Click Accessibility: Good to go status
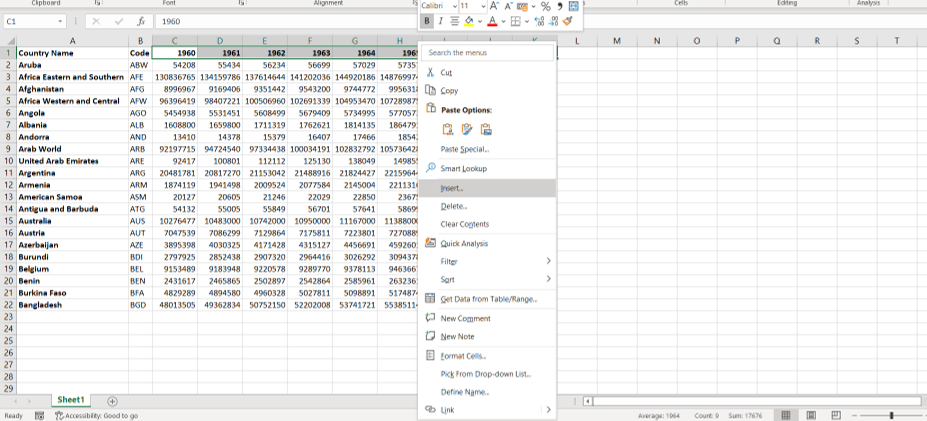This screenshot has width=927, height=421. pos(96,416)
